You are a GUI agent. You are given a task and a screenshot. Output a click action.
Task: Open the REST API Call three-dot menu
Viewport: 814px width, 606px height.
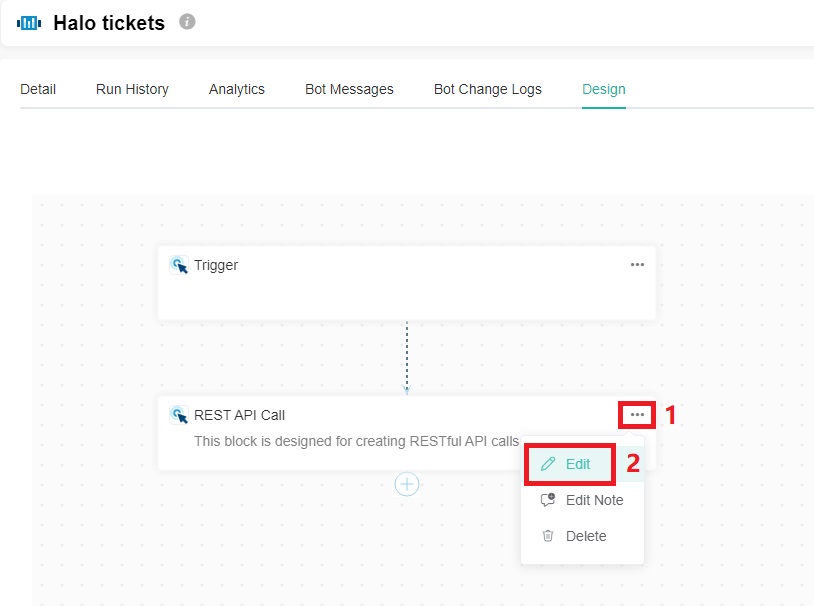click(637, 414)
